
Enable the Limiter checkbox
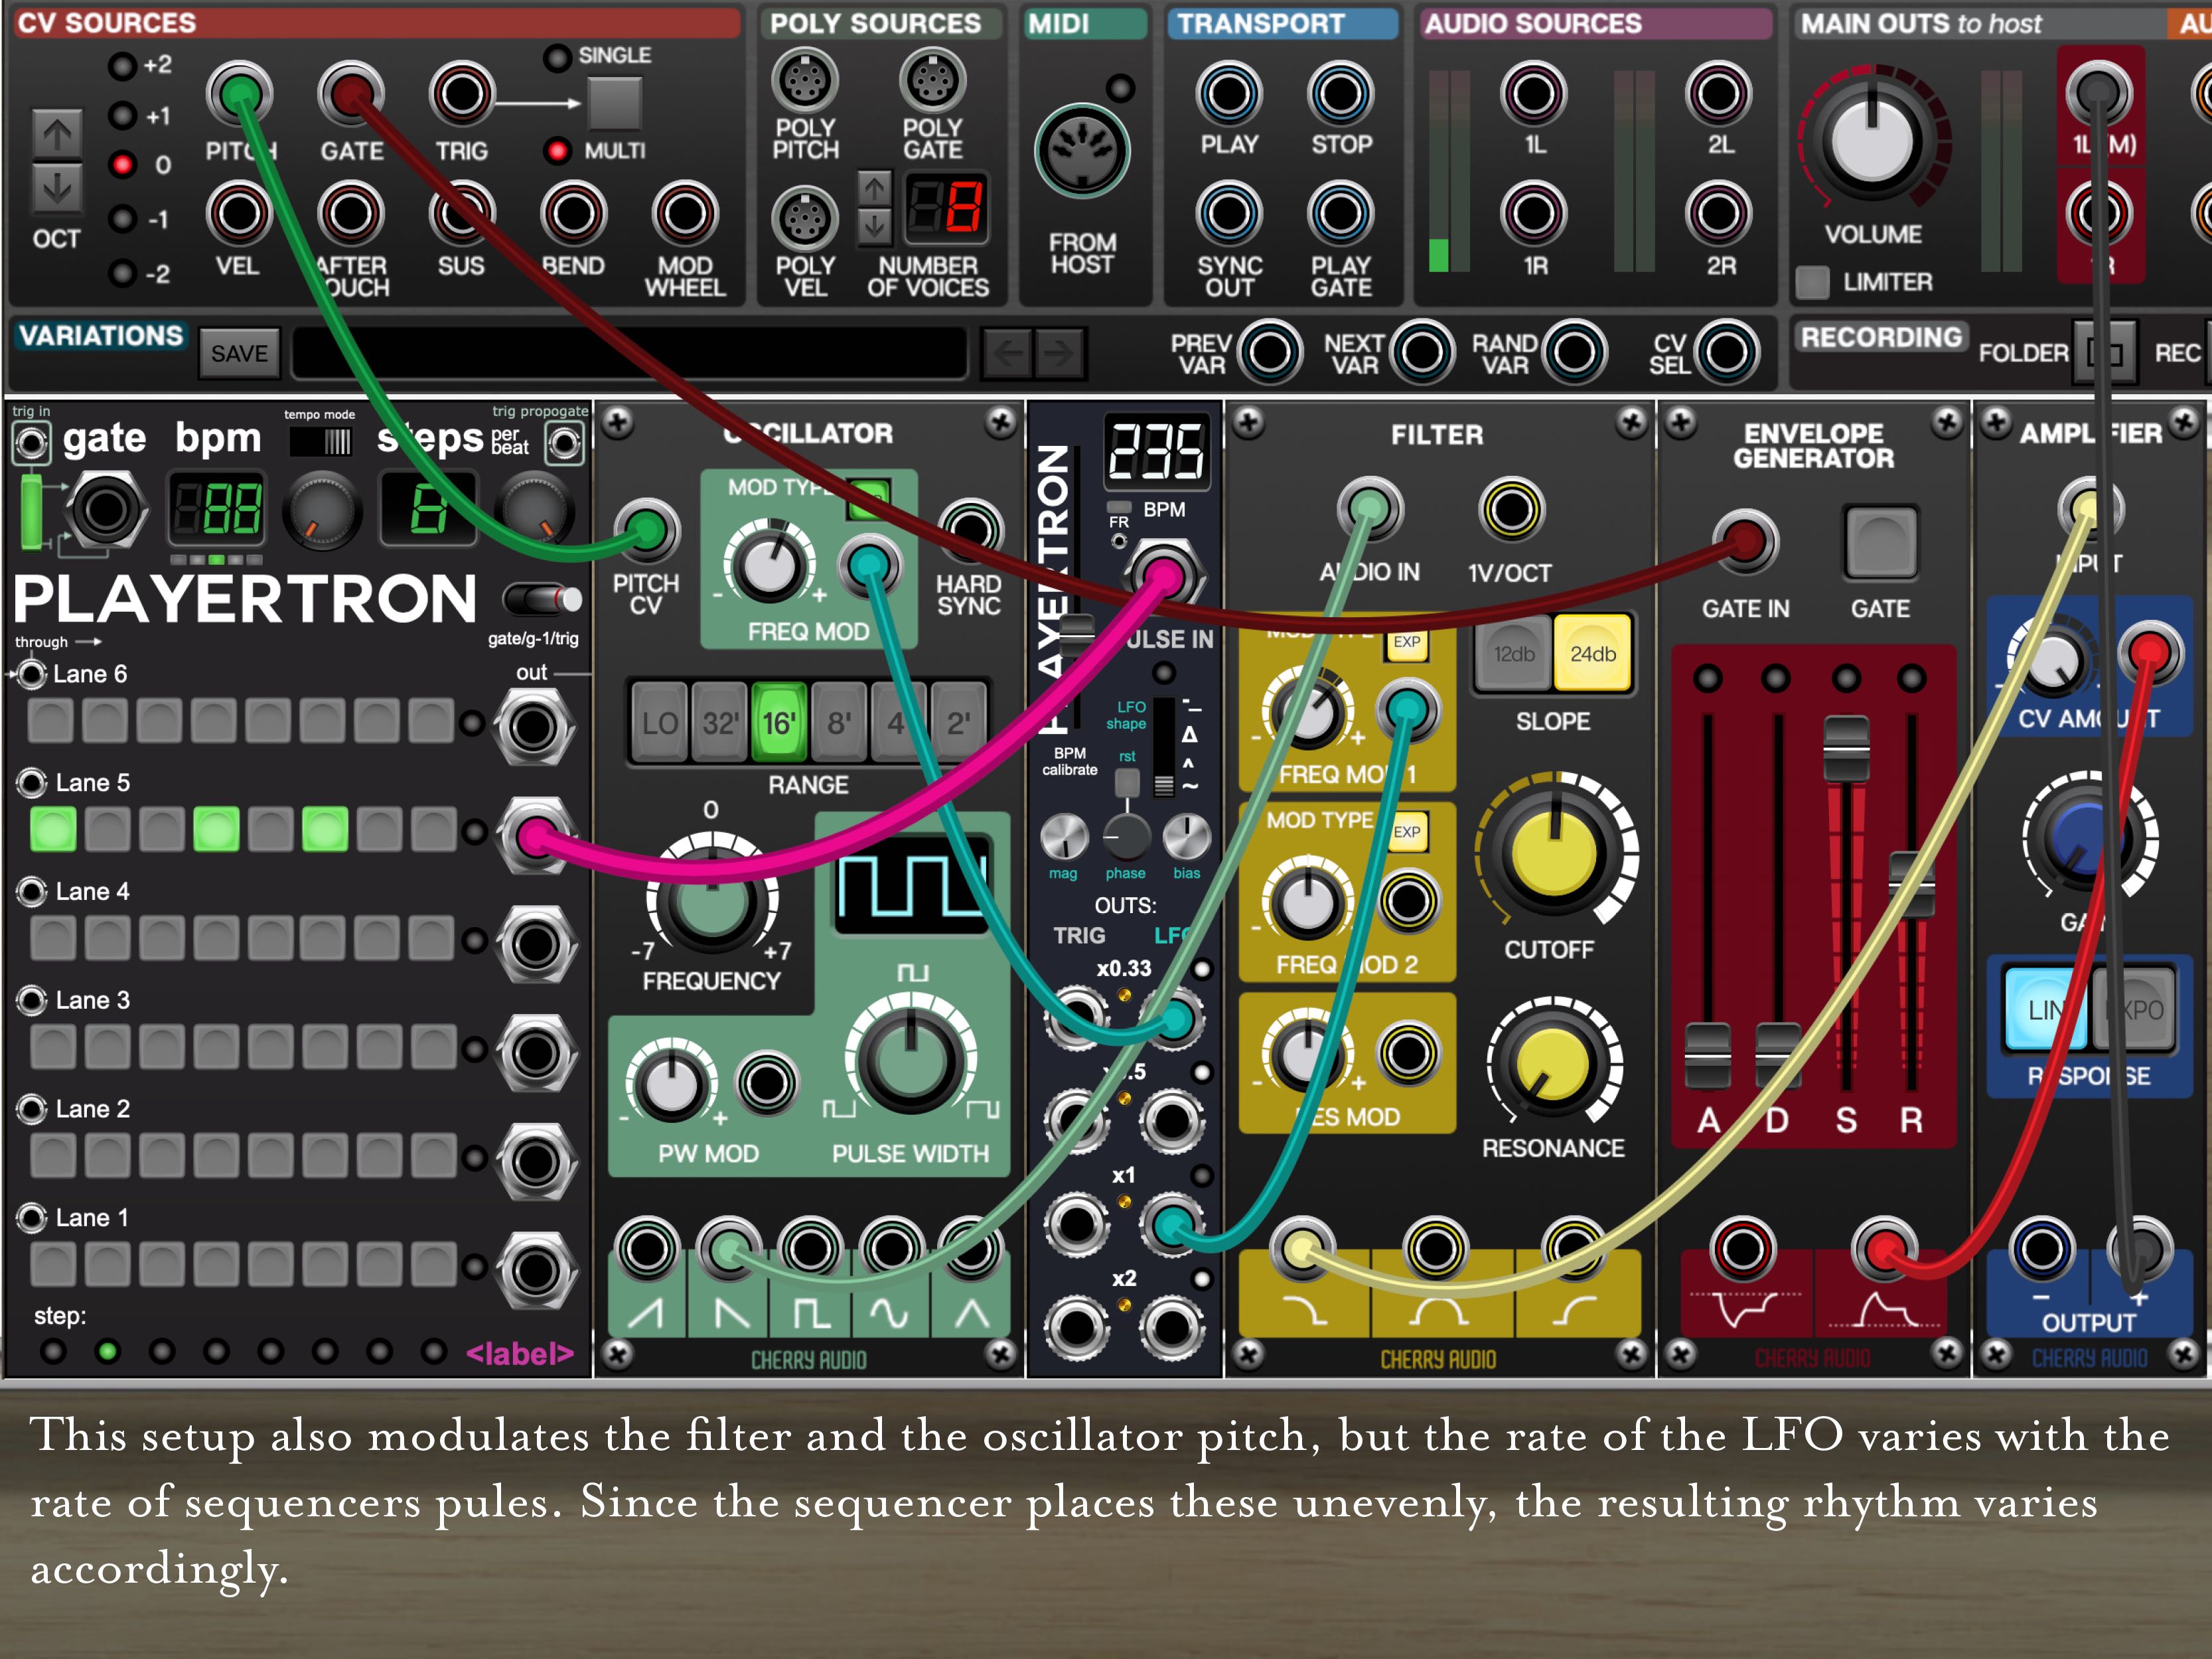click(1812, 283)
